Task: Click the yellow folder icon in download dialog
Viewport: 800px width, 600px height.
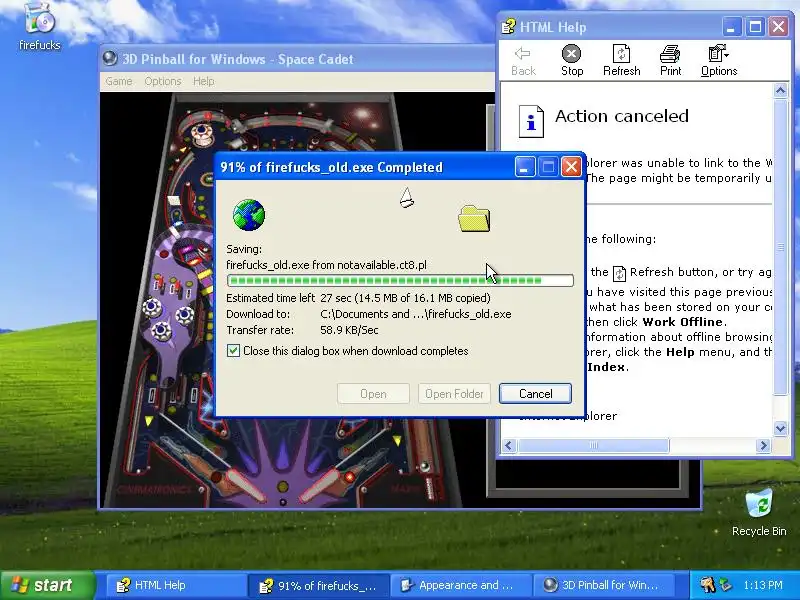Action: click(474, 218)
